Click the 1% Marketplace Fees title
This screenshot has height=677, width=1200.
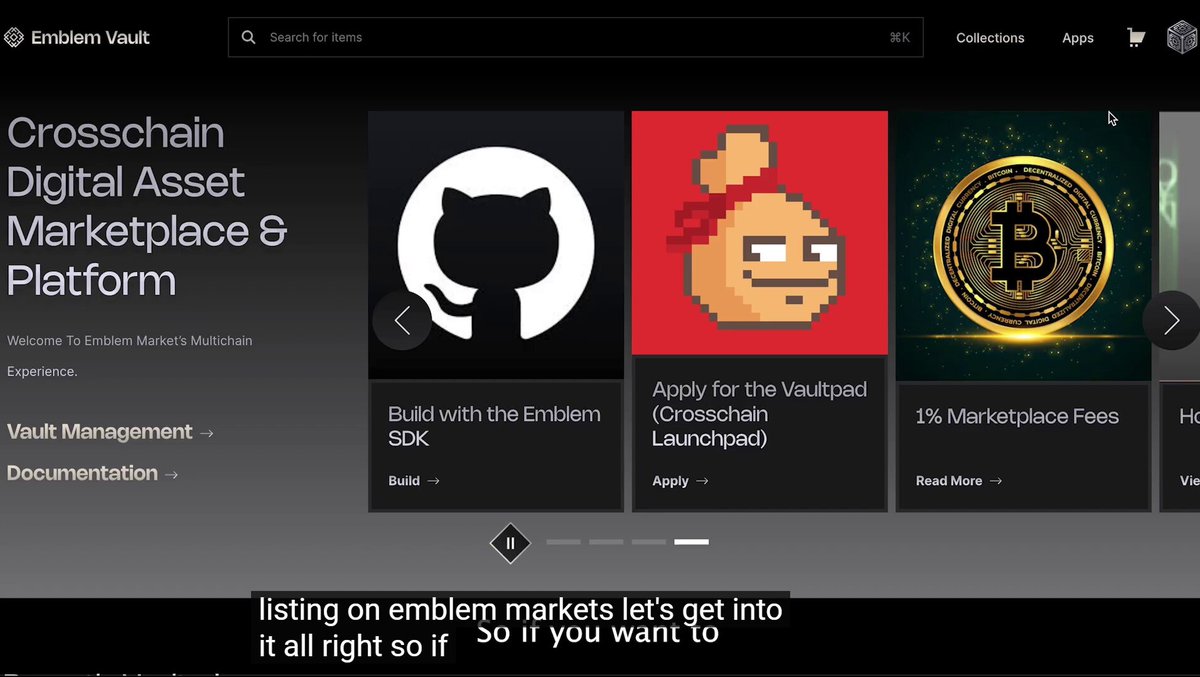pos(1017,416)
